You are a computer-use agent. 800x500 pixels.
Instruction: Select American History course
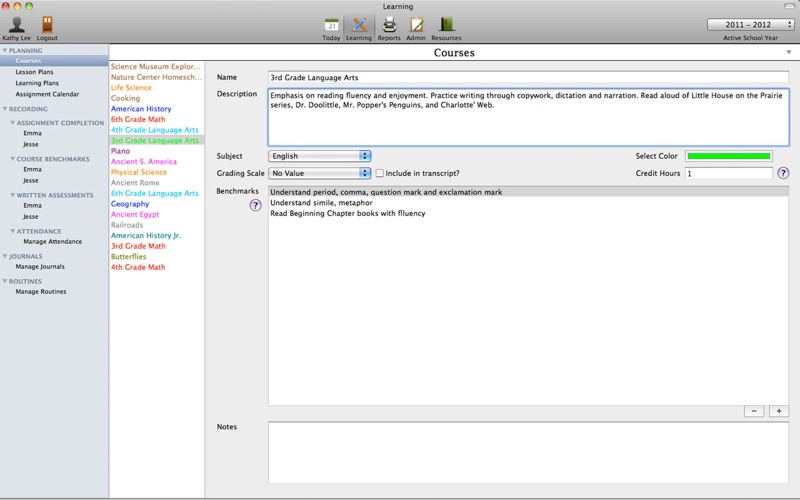coord(141,109)
